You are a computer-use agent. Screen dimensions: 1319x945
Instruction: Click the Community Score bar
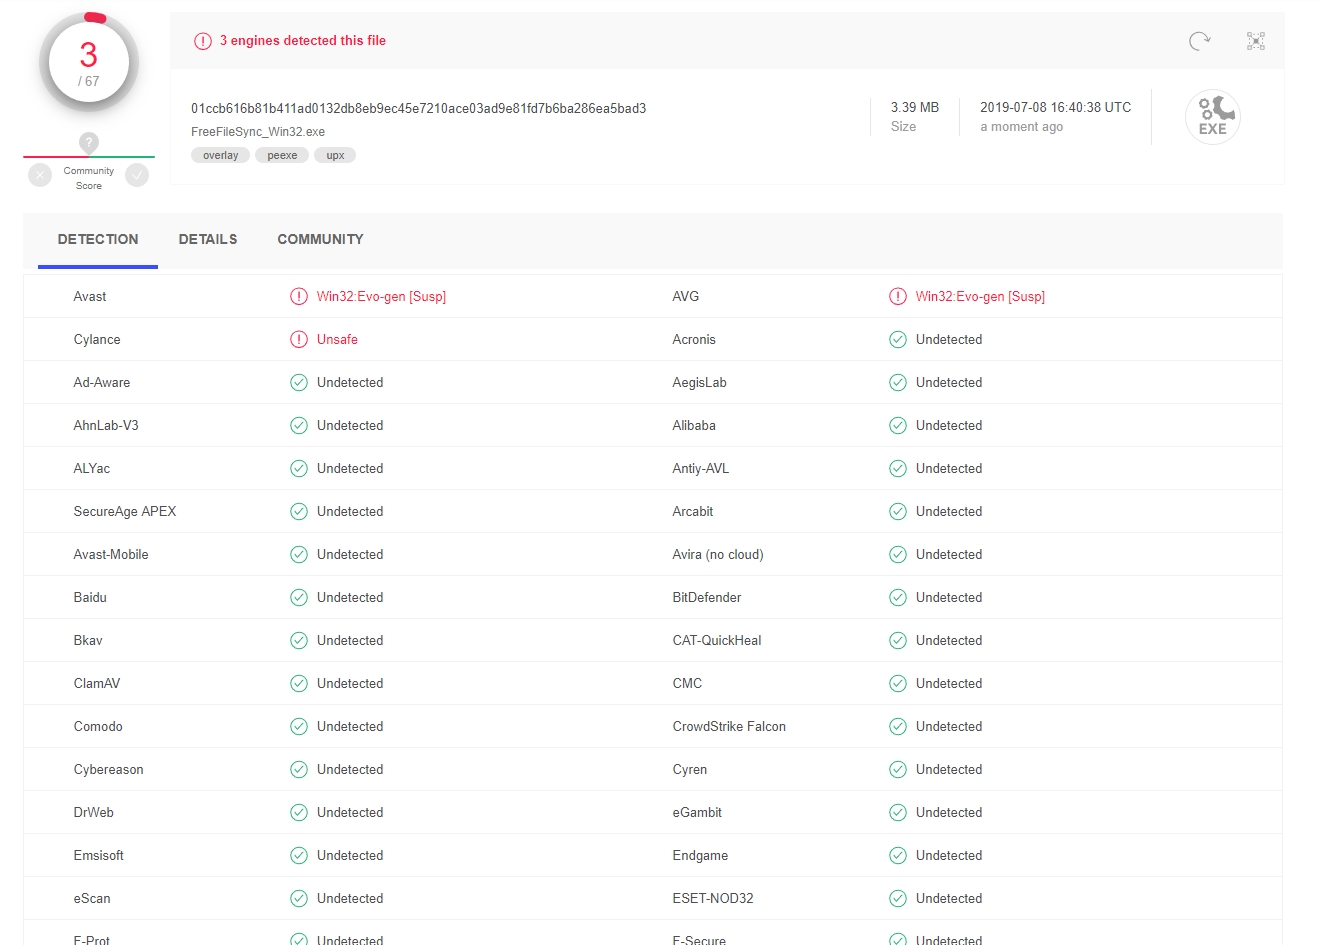[89, 157]
